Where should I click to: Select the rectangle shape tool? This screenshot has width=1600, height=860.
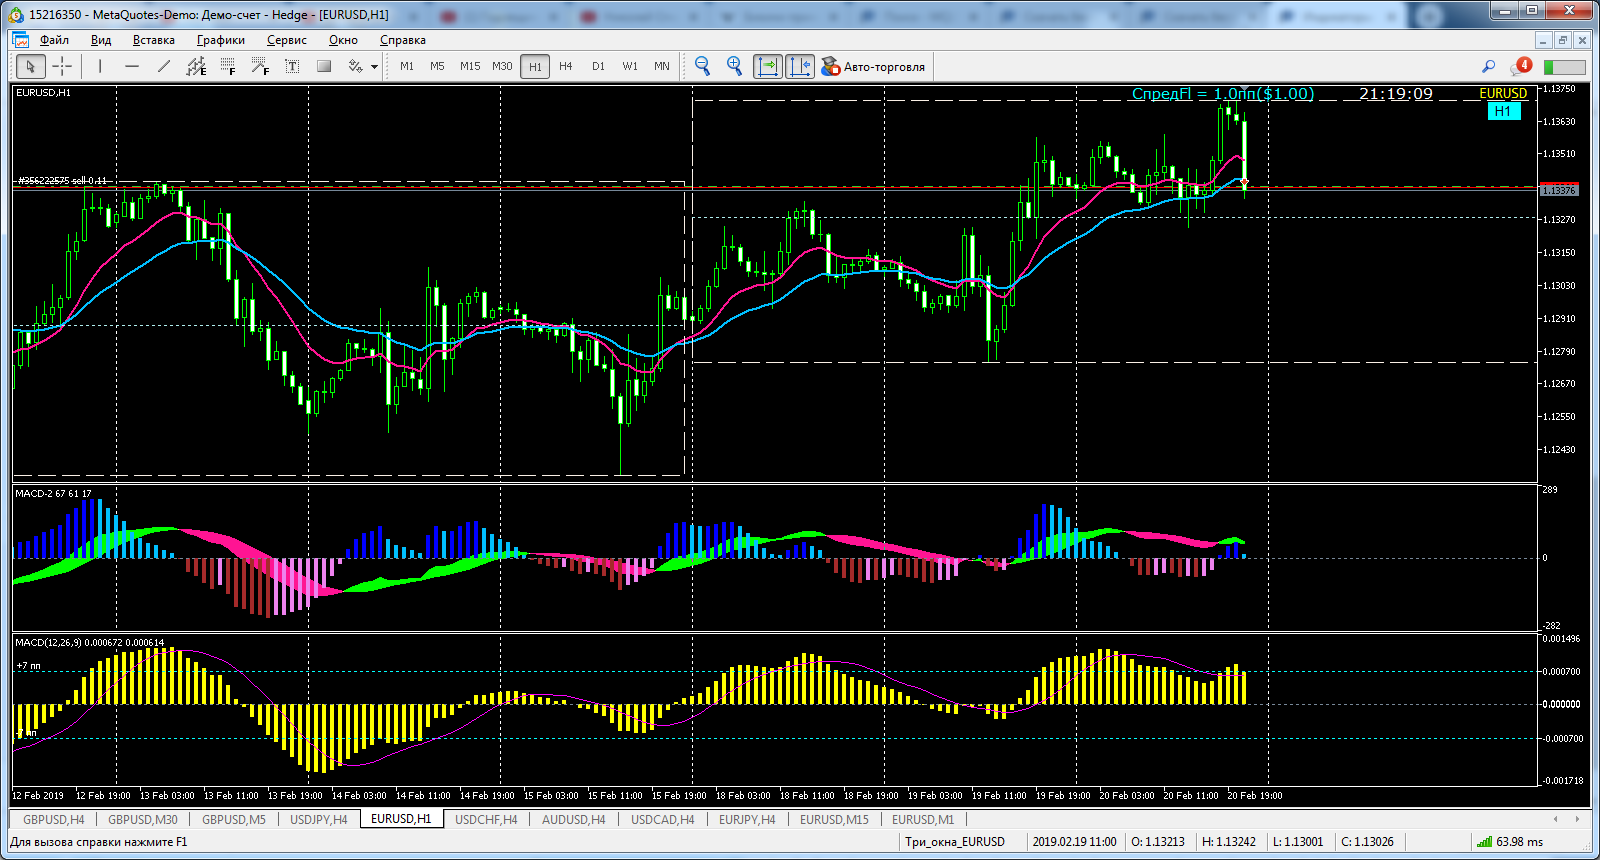(324, 66)
